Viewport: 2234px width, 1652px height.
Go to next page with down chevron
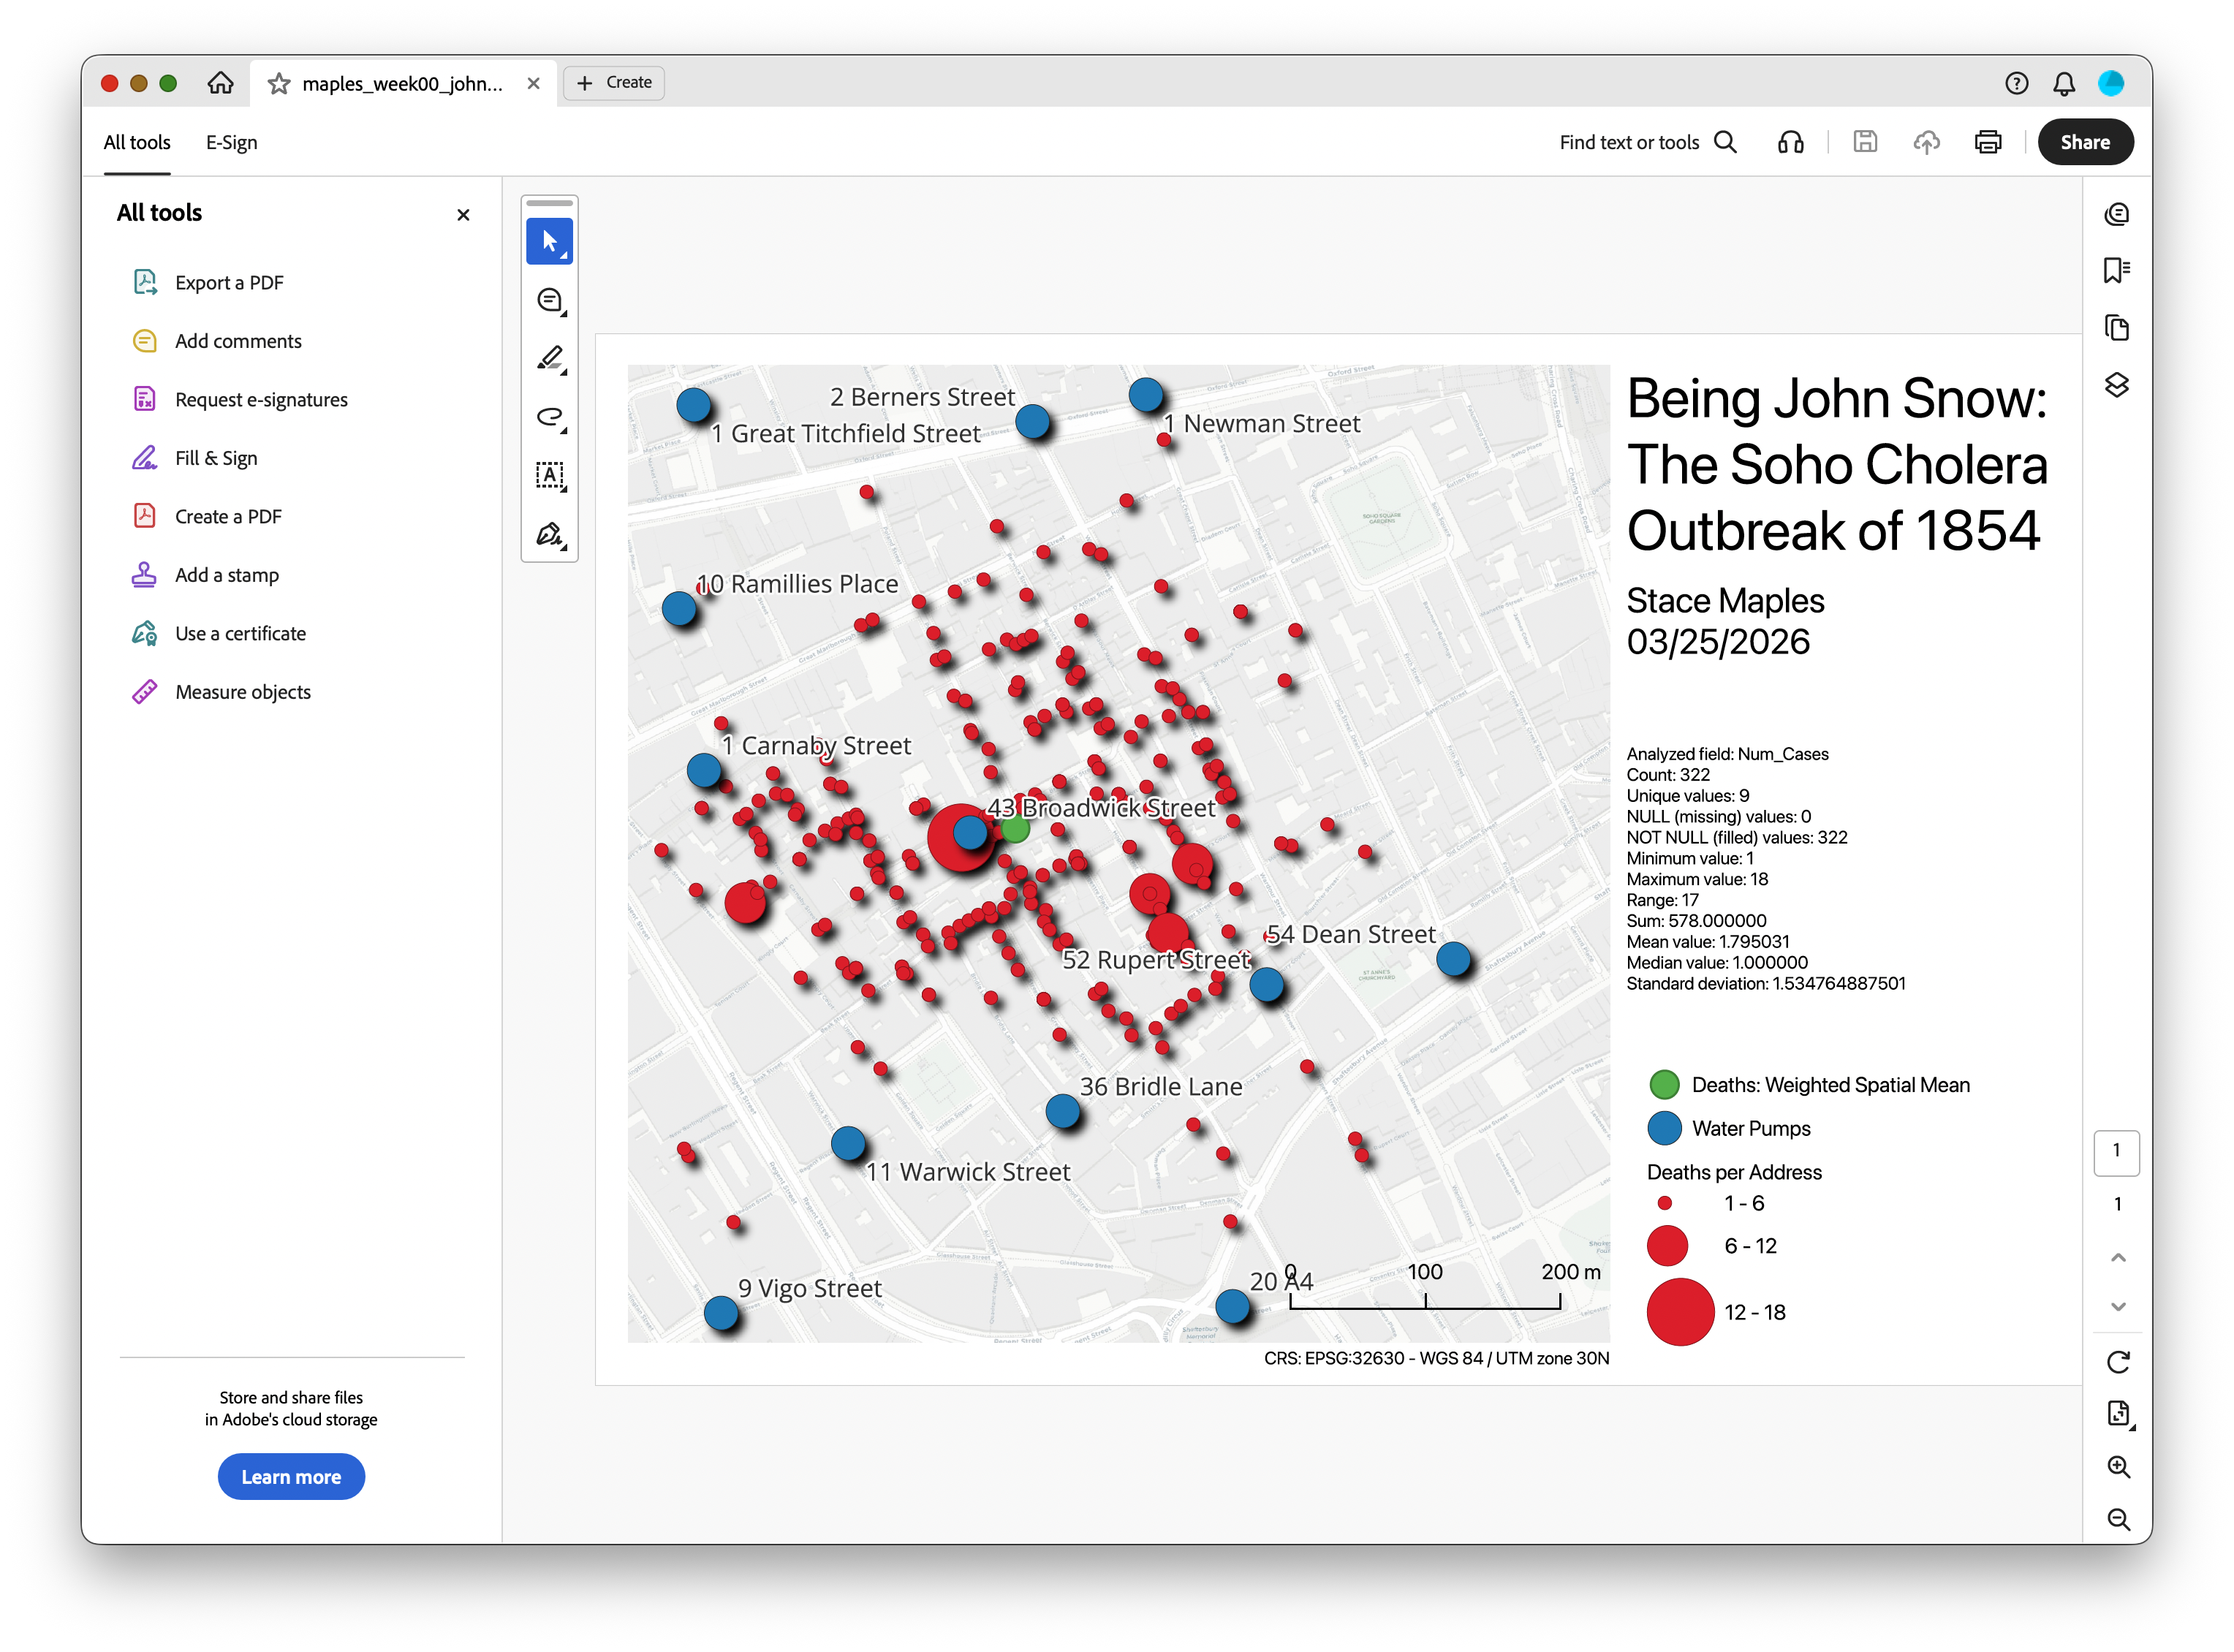pos(2117,1306)
